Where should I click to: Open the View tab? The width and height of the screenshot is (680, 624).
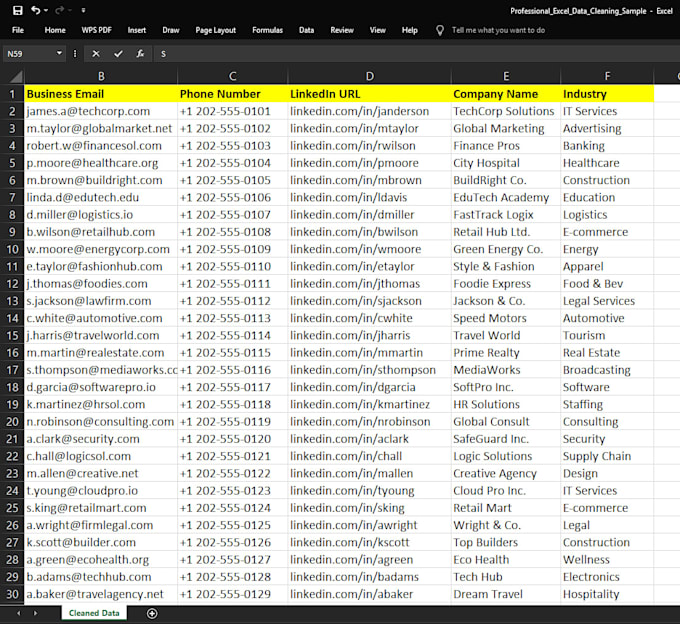(377, 30)
